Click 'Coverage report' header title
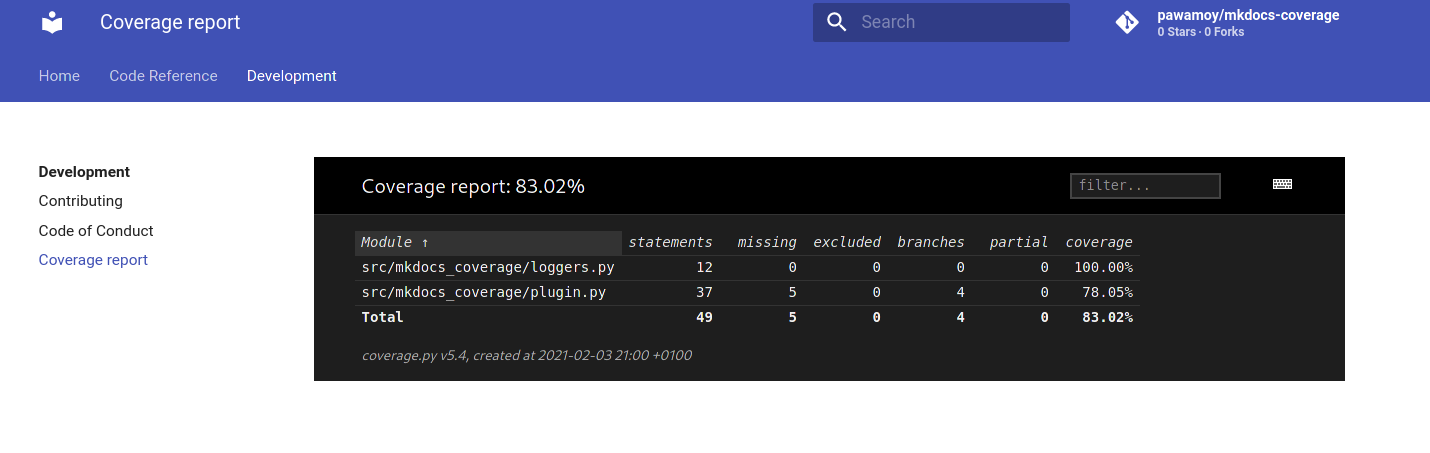The width and height of the screenshot is (1430, 453). [170, 22]
